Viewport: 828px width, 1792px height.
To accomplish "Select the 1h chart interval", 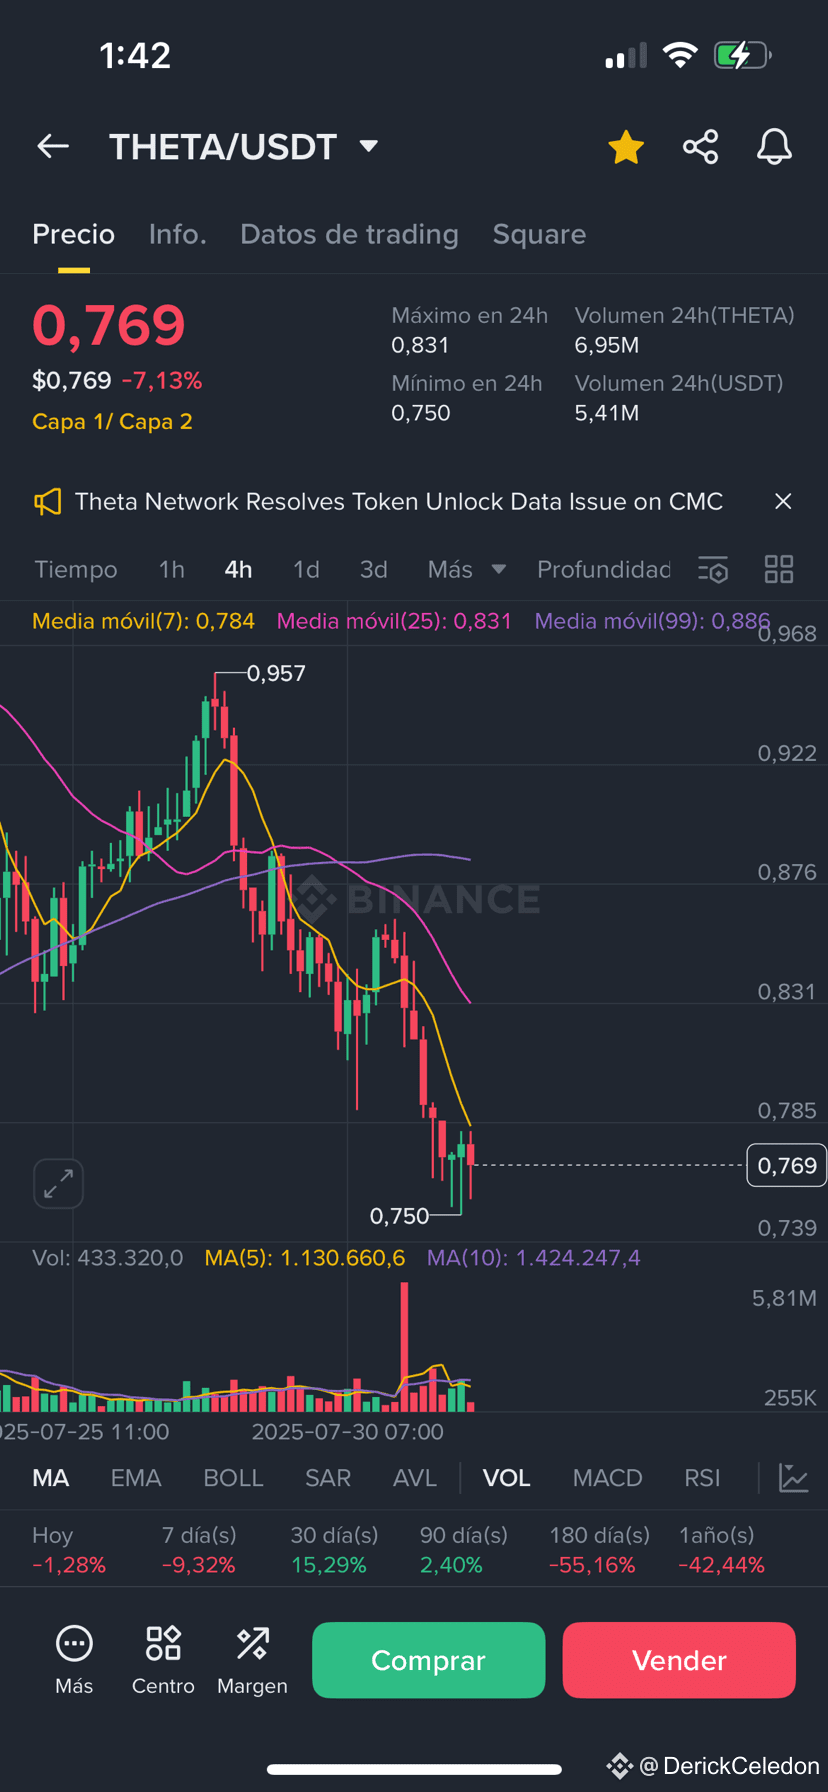I will coord(172,570).
